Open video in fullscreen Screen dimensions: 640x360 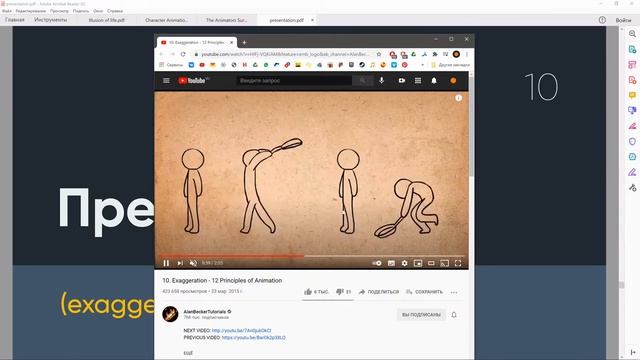pyautogui.click(x=458, y=263)
